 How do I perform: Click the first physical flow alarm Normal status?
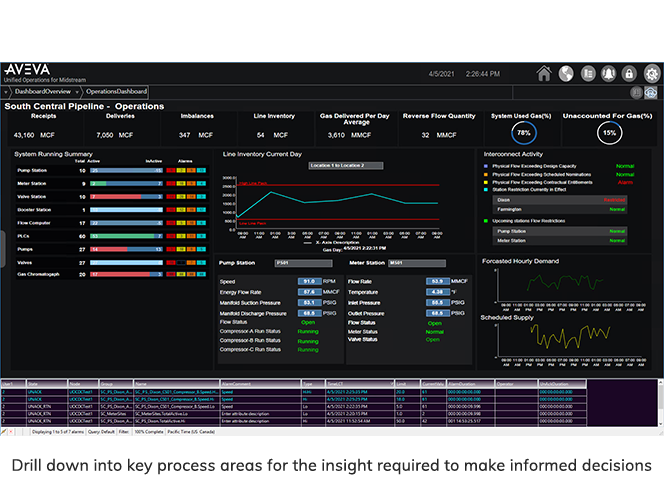click(x=625, y=166)
